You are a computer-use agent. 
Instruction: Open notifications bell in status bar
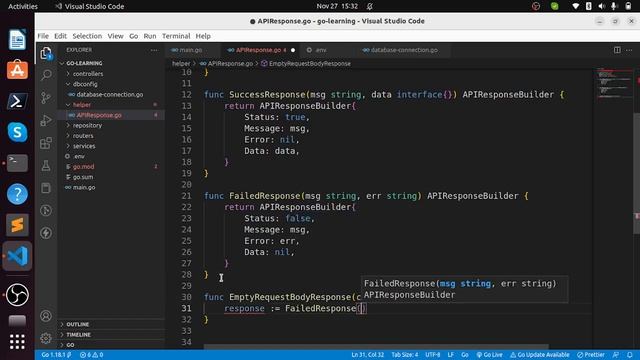(x=630, y=355)
